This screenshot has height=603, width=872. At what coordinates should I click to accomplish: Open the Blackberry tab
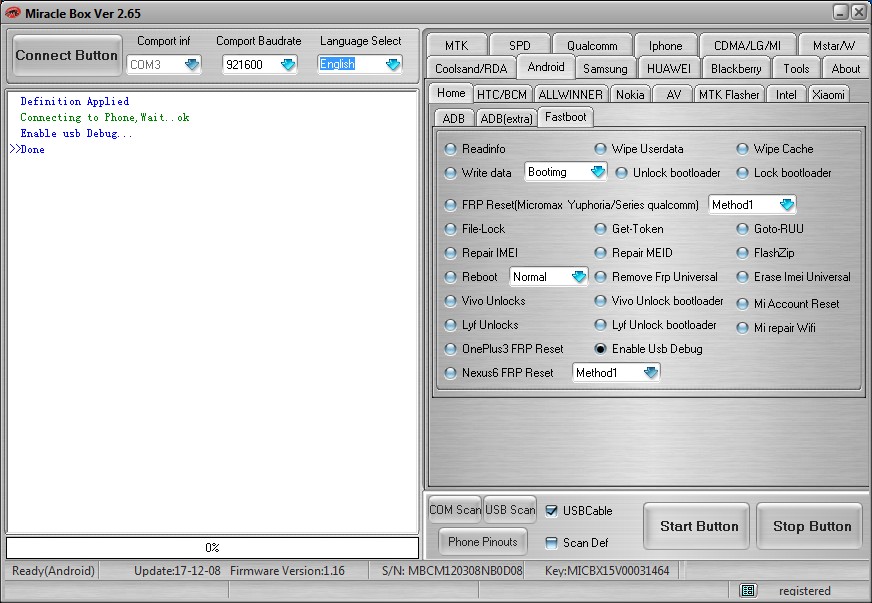736,68
